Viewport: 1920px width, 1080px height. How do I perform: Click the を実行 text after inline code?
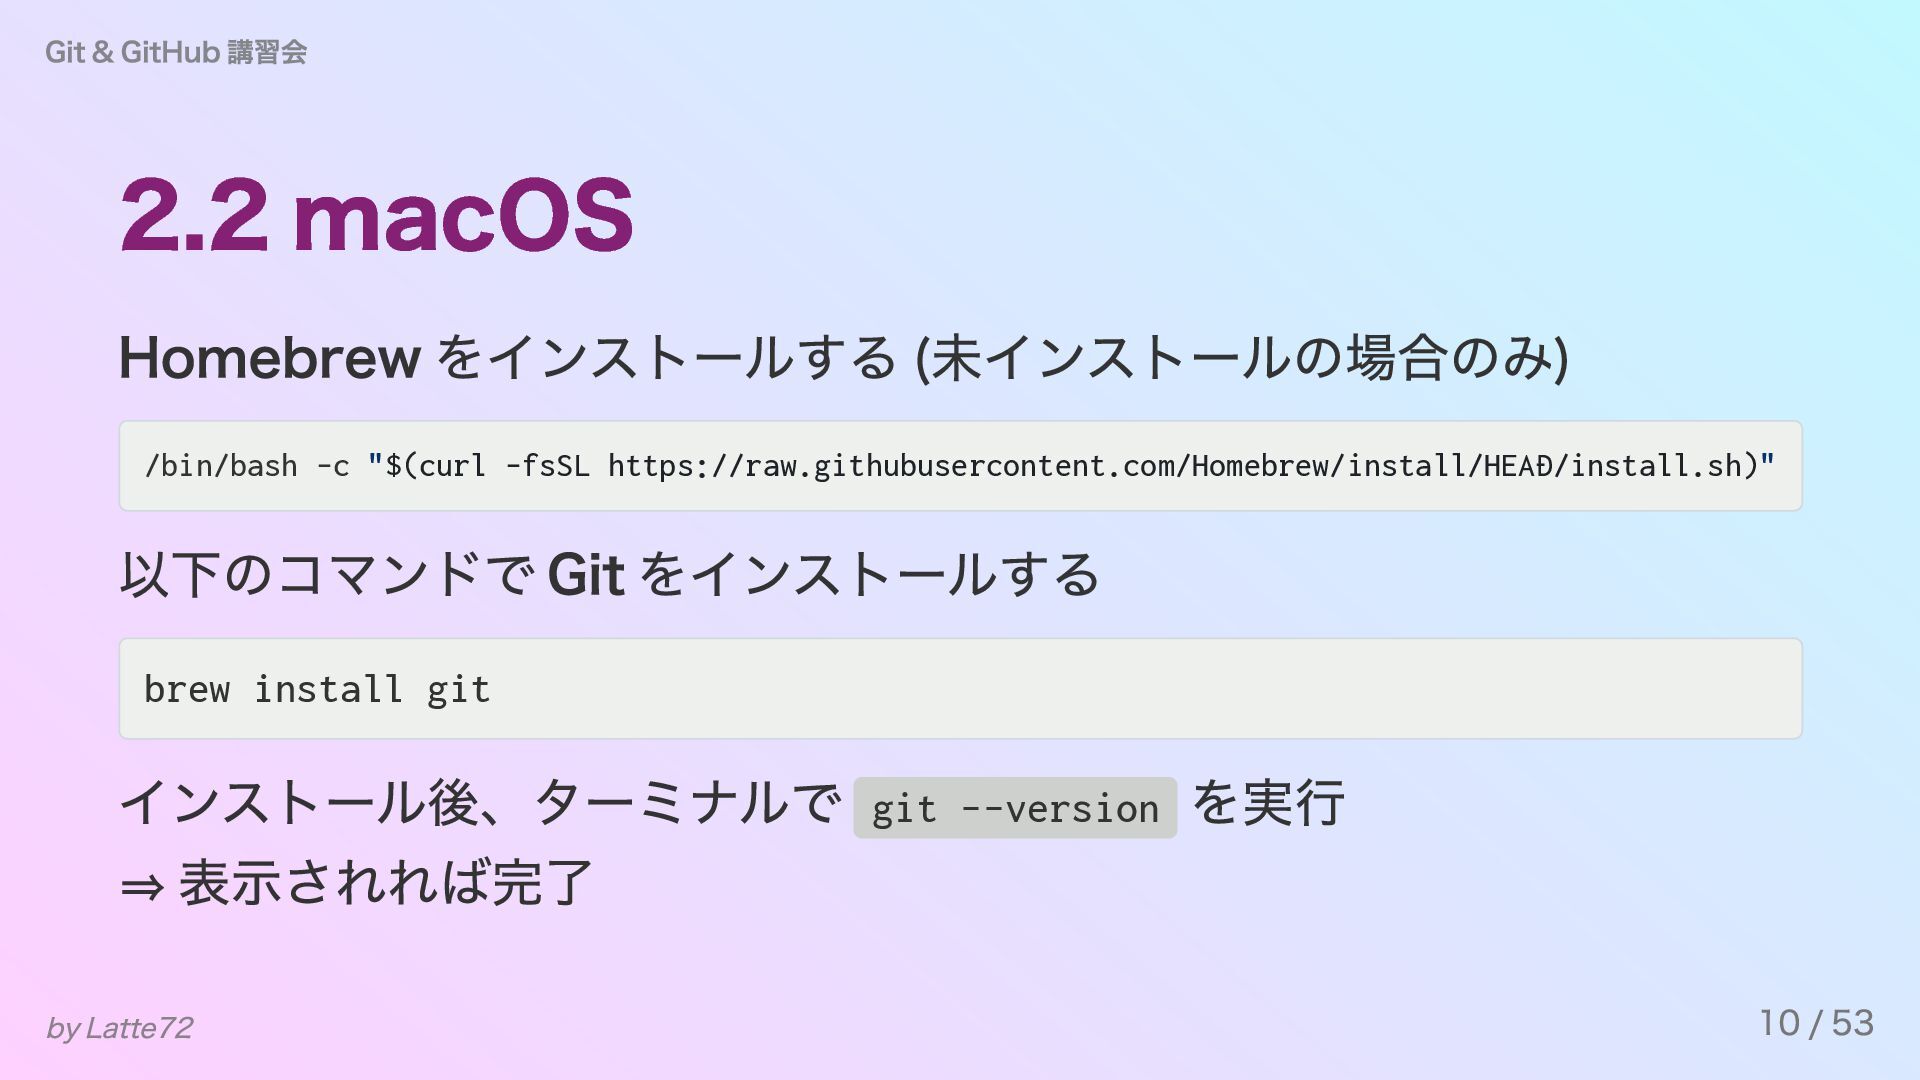coord(1268,803)
